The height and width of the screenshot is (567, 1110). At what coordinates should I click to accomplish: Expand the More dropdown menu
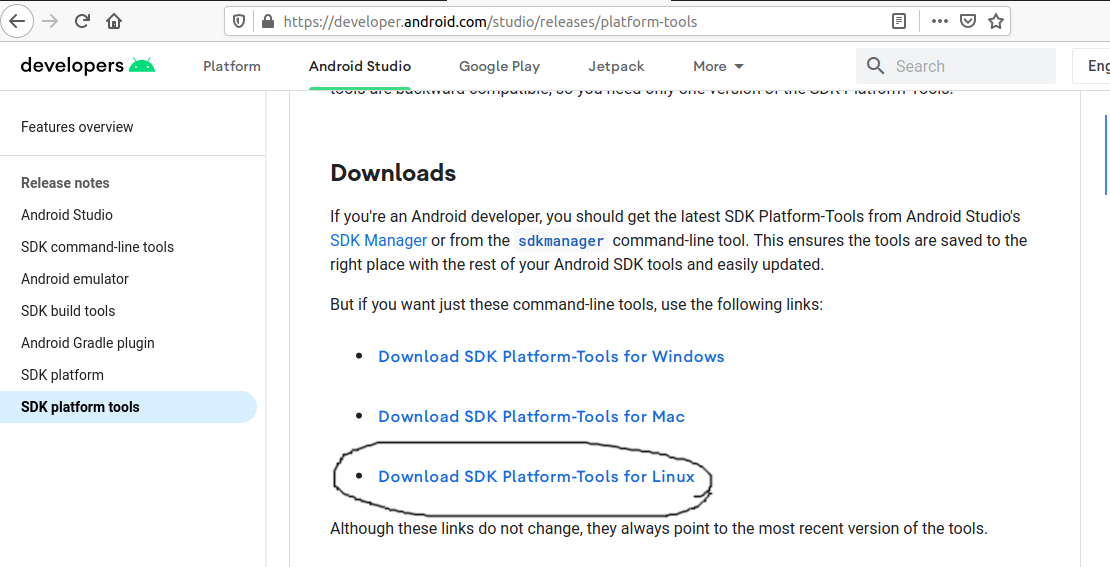click(x=719, y=66)
